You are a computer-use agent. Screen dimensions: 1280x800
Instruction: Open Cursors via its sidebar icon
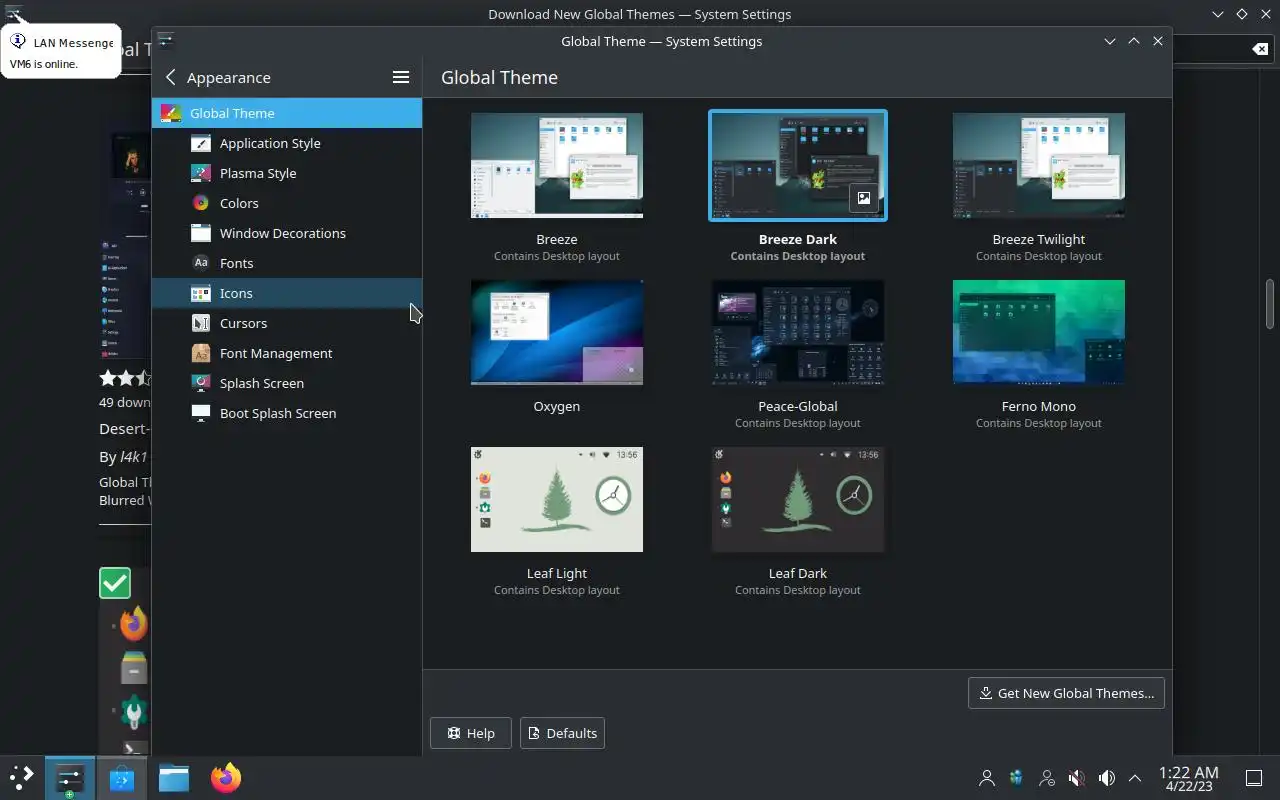(x=201, y=323)
